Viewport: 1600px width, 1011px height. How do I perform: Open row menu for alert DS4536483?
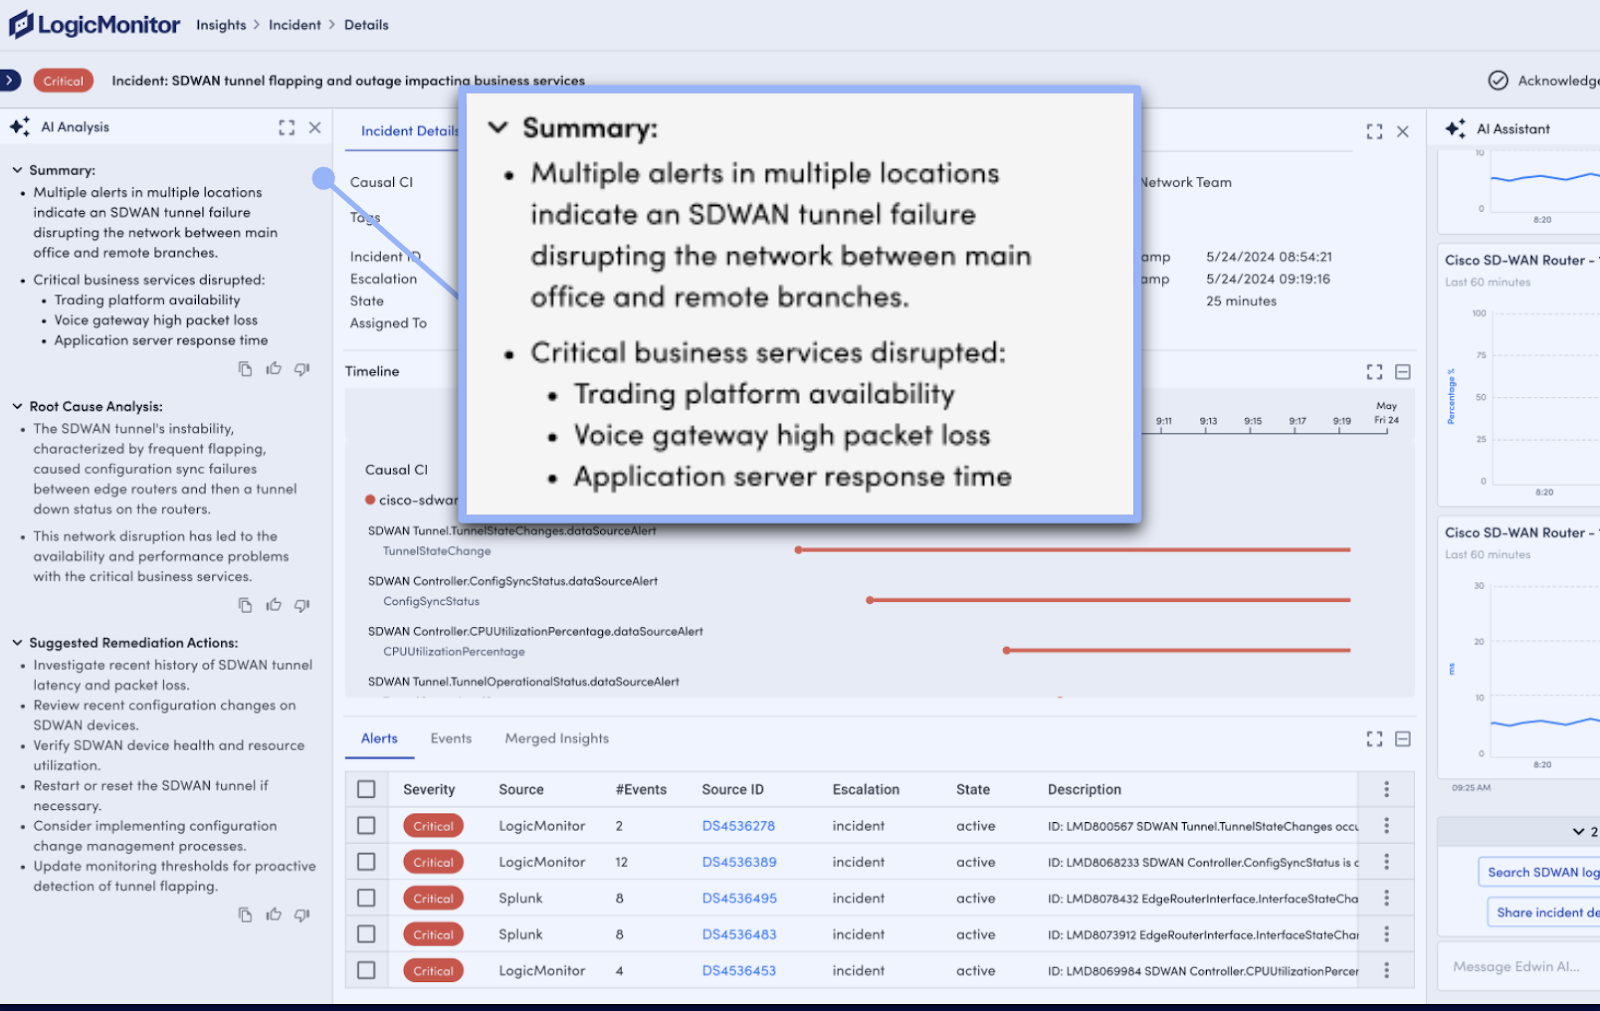1386,934
